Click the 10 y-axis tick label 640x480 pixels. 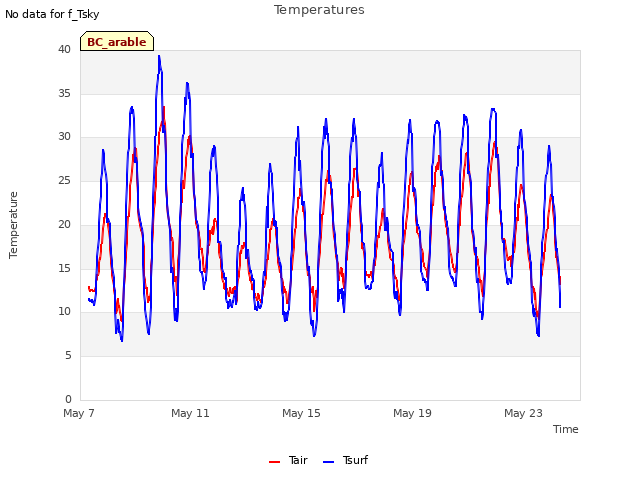[64, 312]
